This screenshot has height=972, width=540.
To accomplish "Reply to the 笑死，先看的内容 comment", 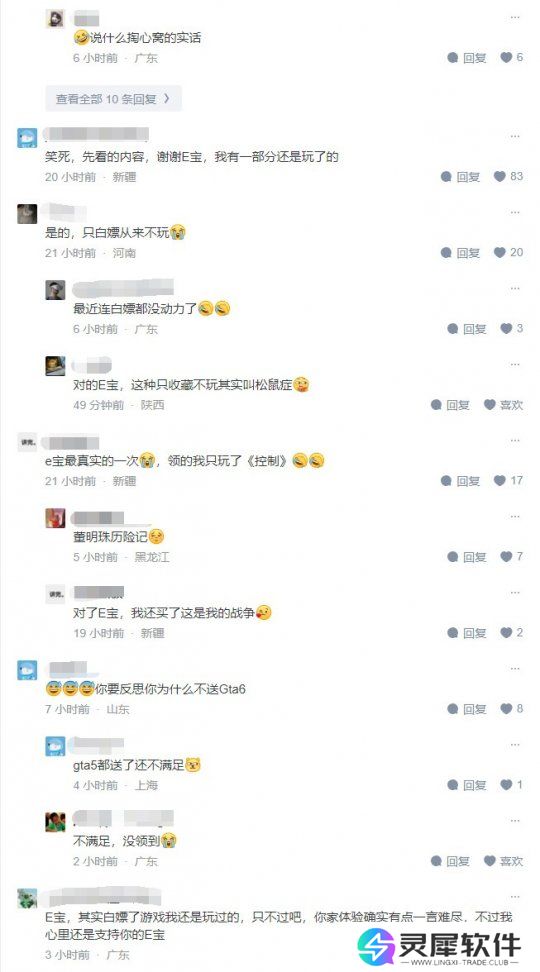I will [x=461, y=177].
